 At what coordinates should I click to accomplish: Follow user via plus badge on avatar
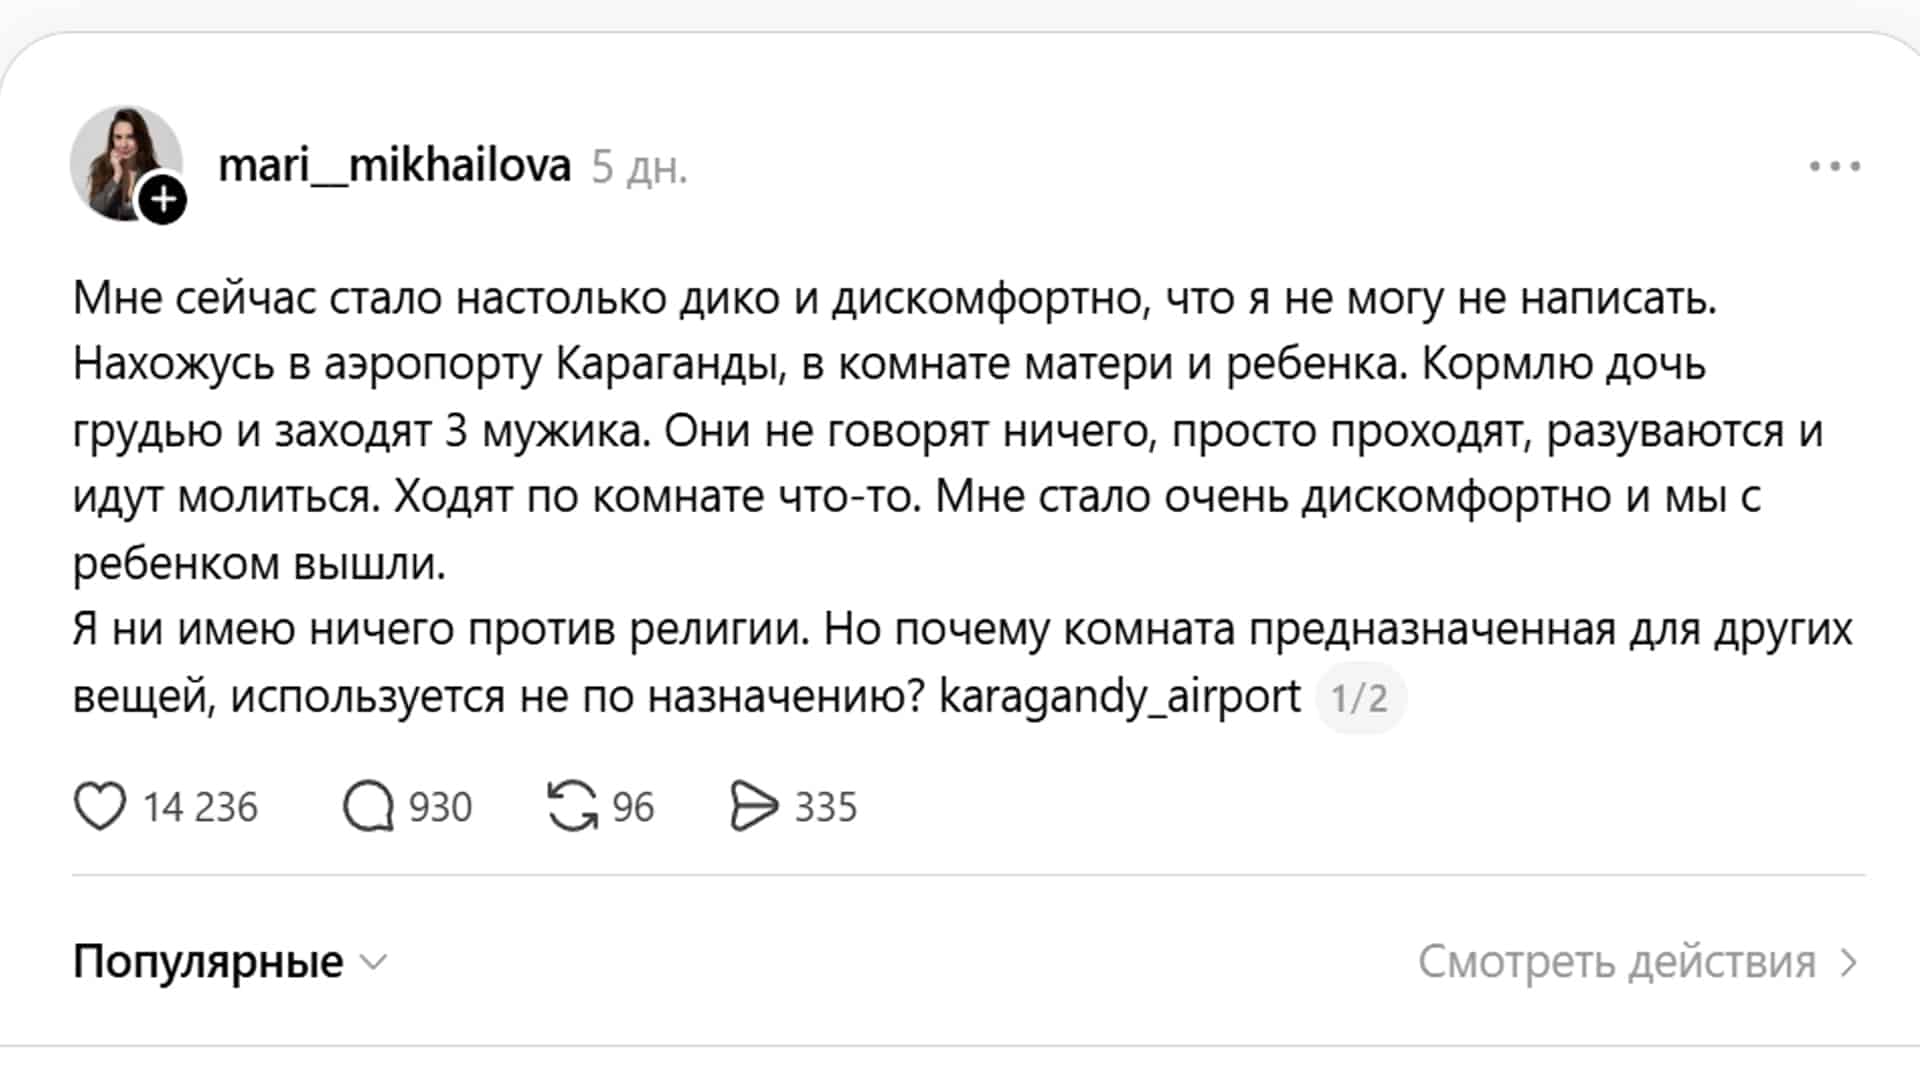(x=162, y=200)
